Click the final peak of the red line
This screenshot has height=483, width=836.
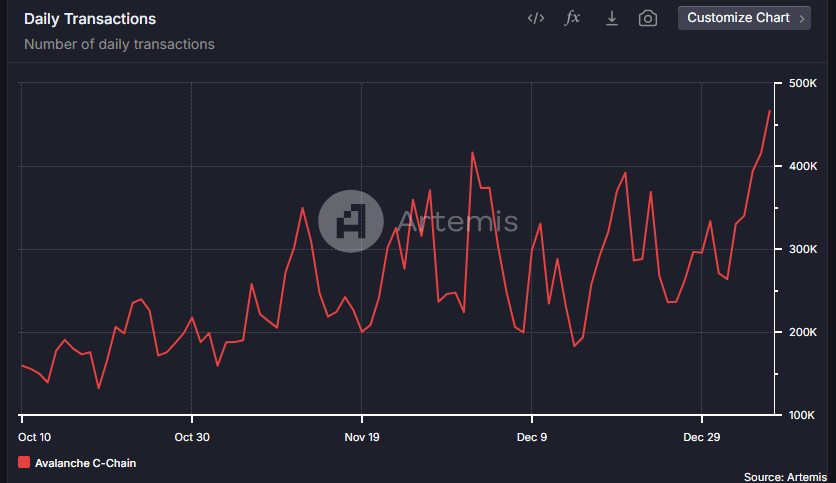tap(769, 111)
